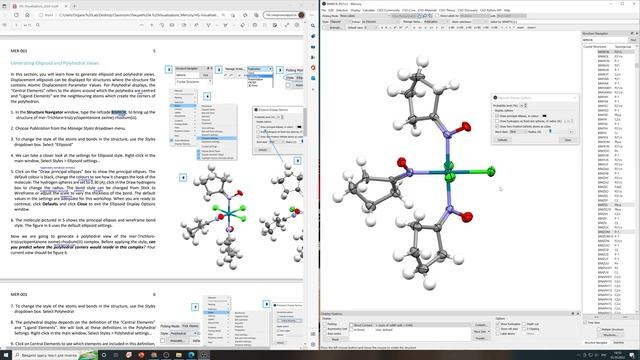Click Defaults in Ellipsoid Display Options

[502, 140]
